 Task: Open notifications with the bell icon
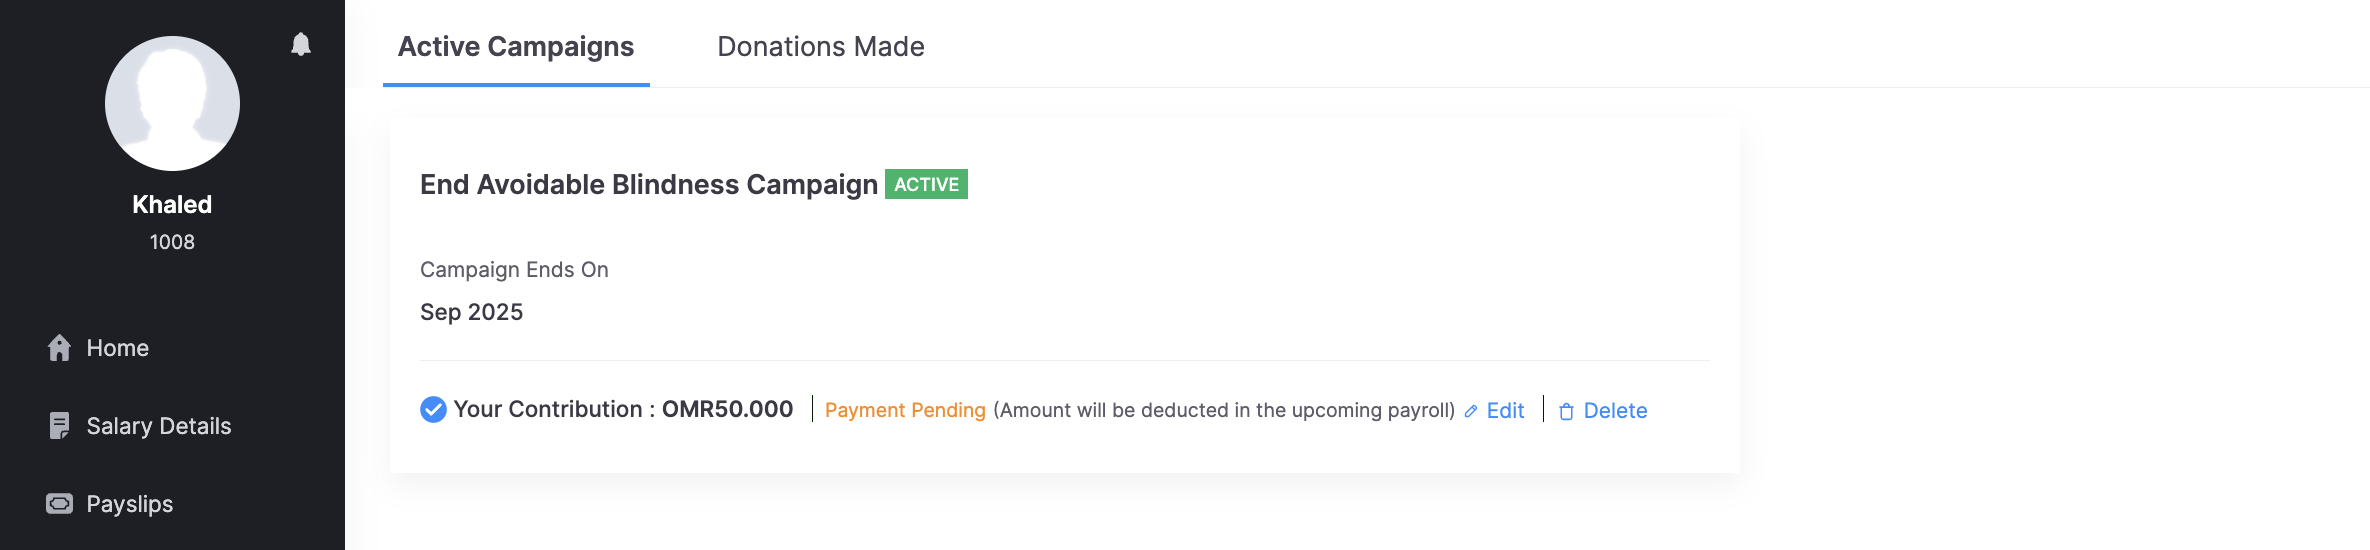[301, 44]
